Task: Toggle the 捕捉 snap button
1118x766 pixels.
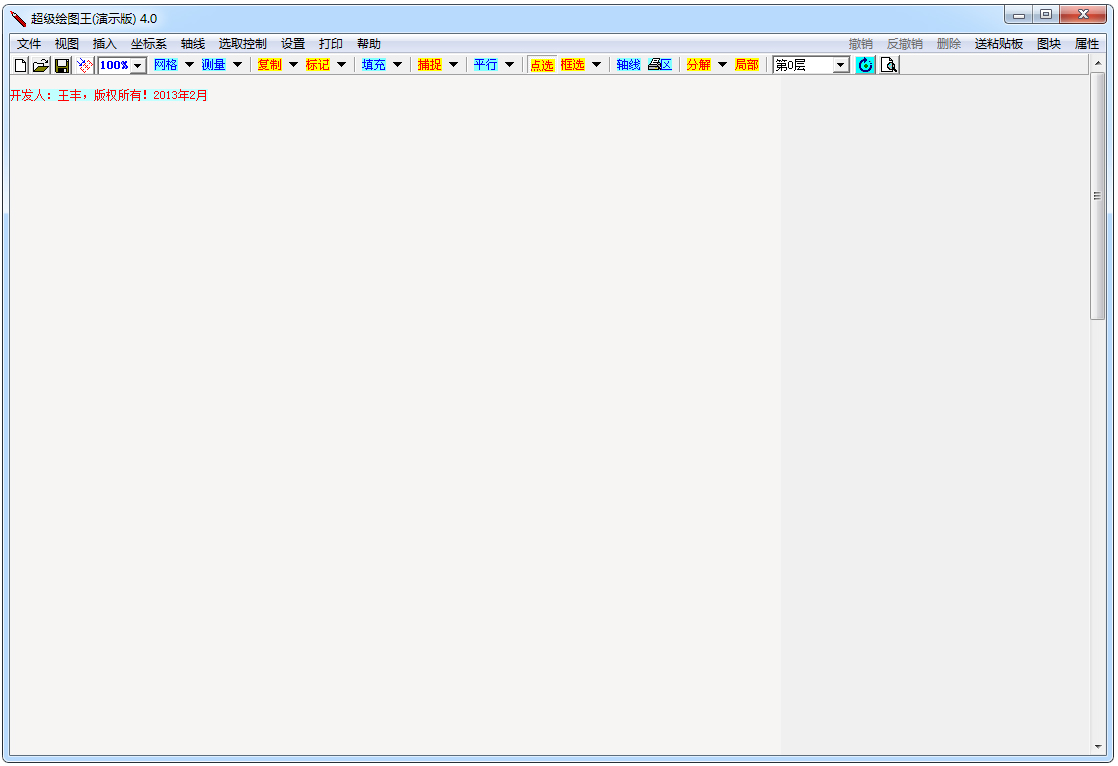Action: pyautogui.click(x=429, y=65)
